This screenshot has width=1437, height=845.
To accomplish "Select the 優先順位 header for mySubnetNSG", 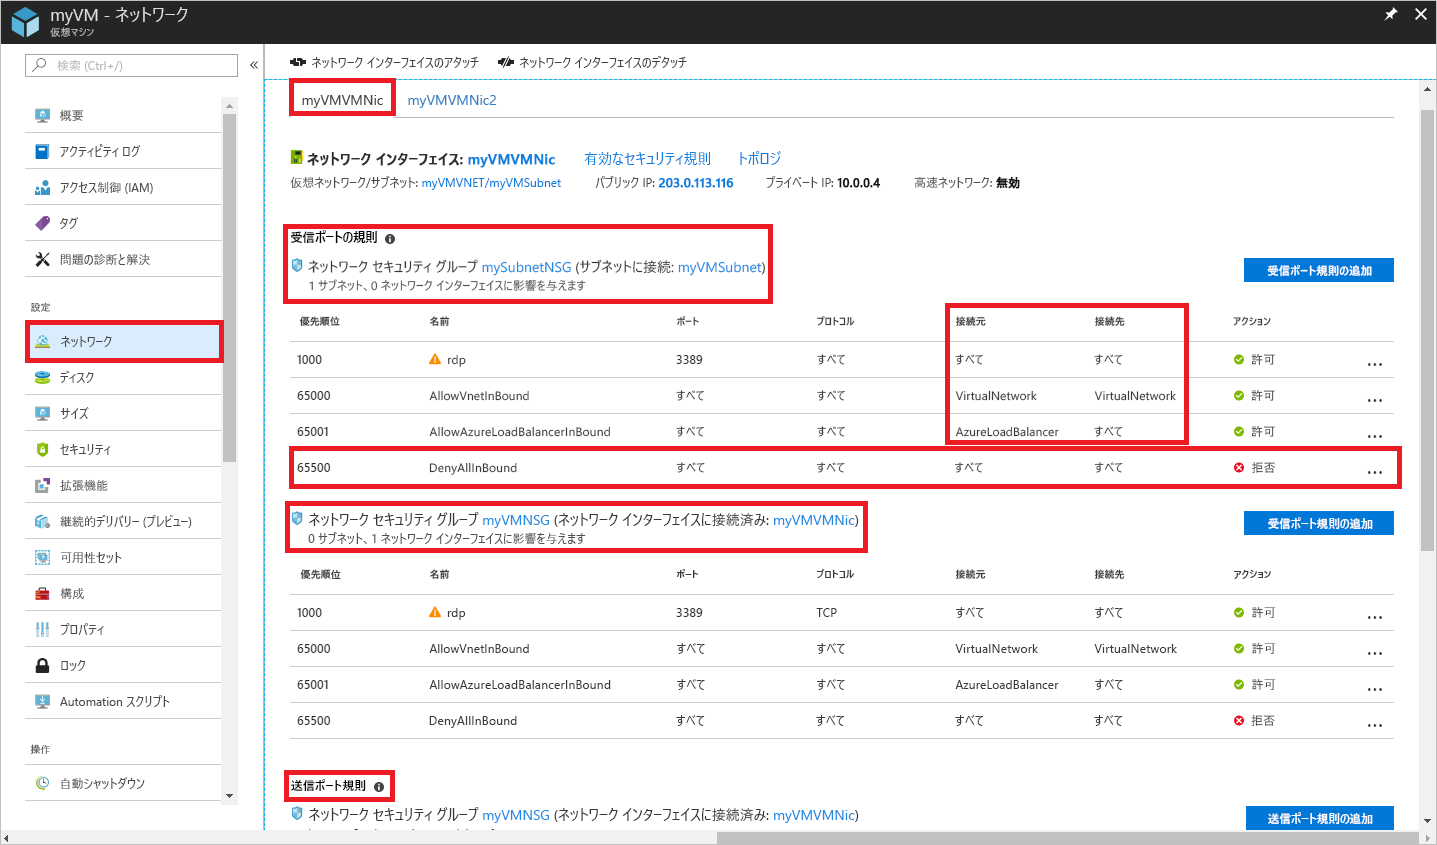I will (x=319, y=321).
